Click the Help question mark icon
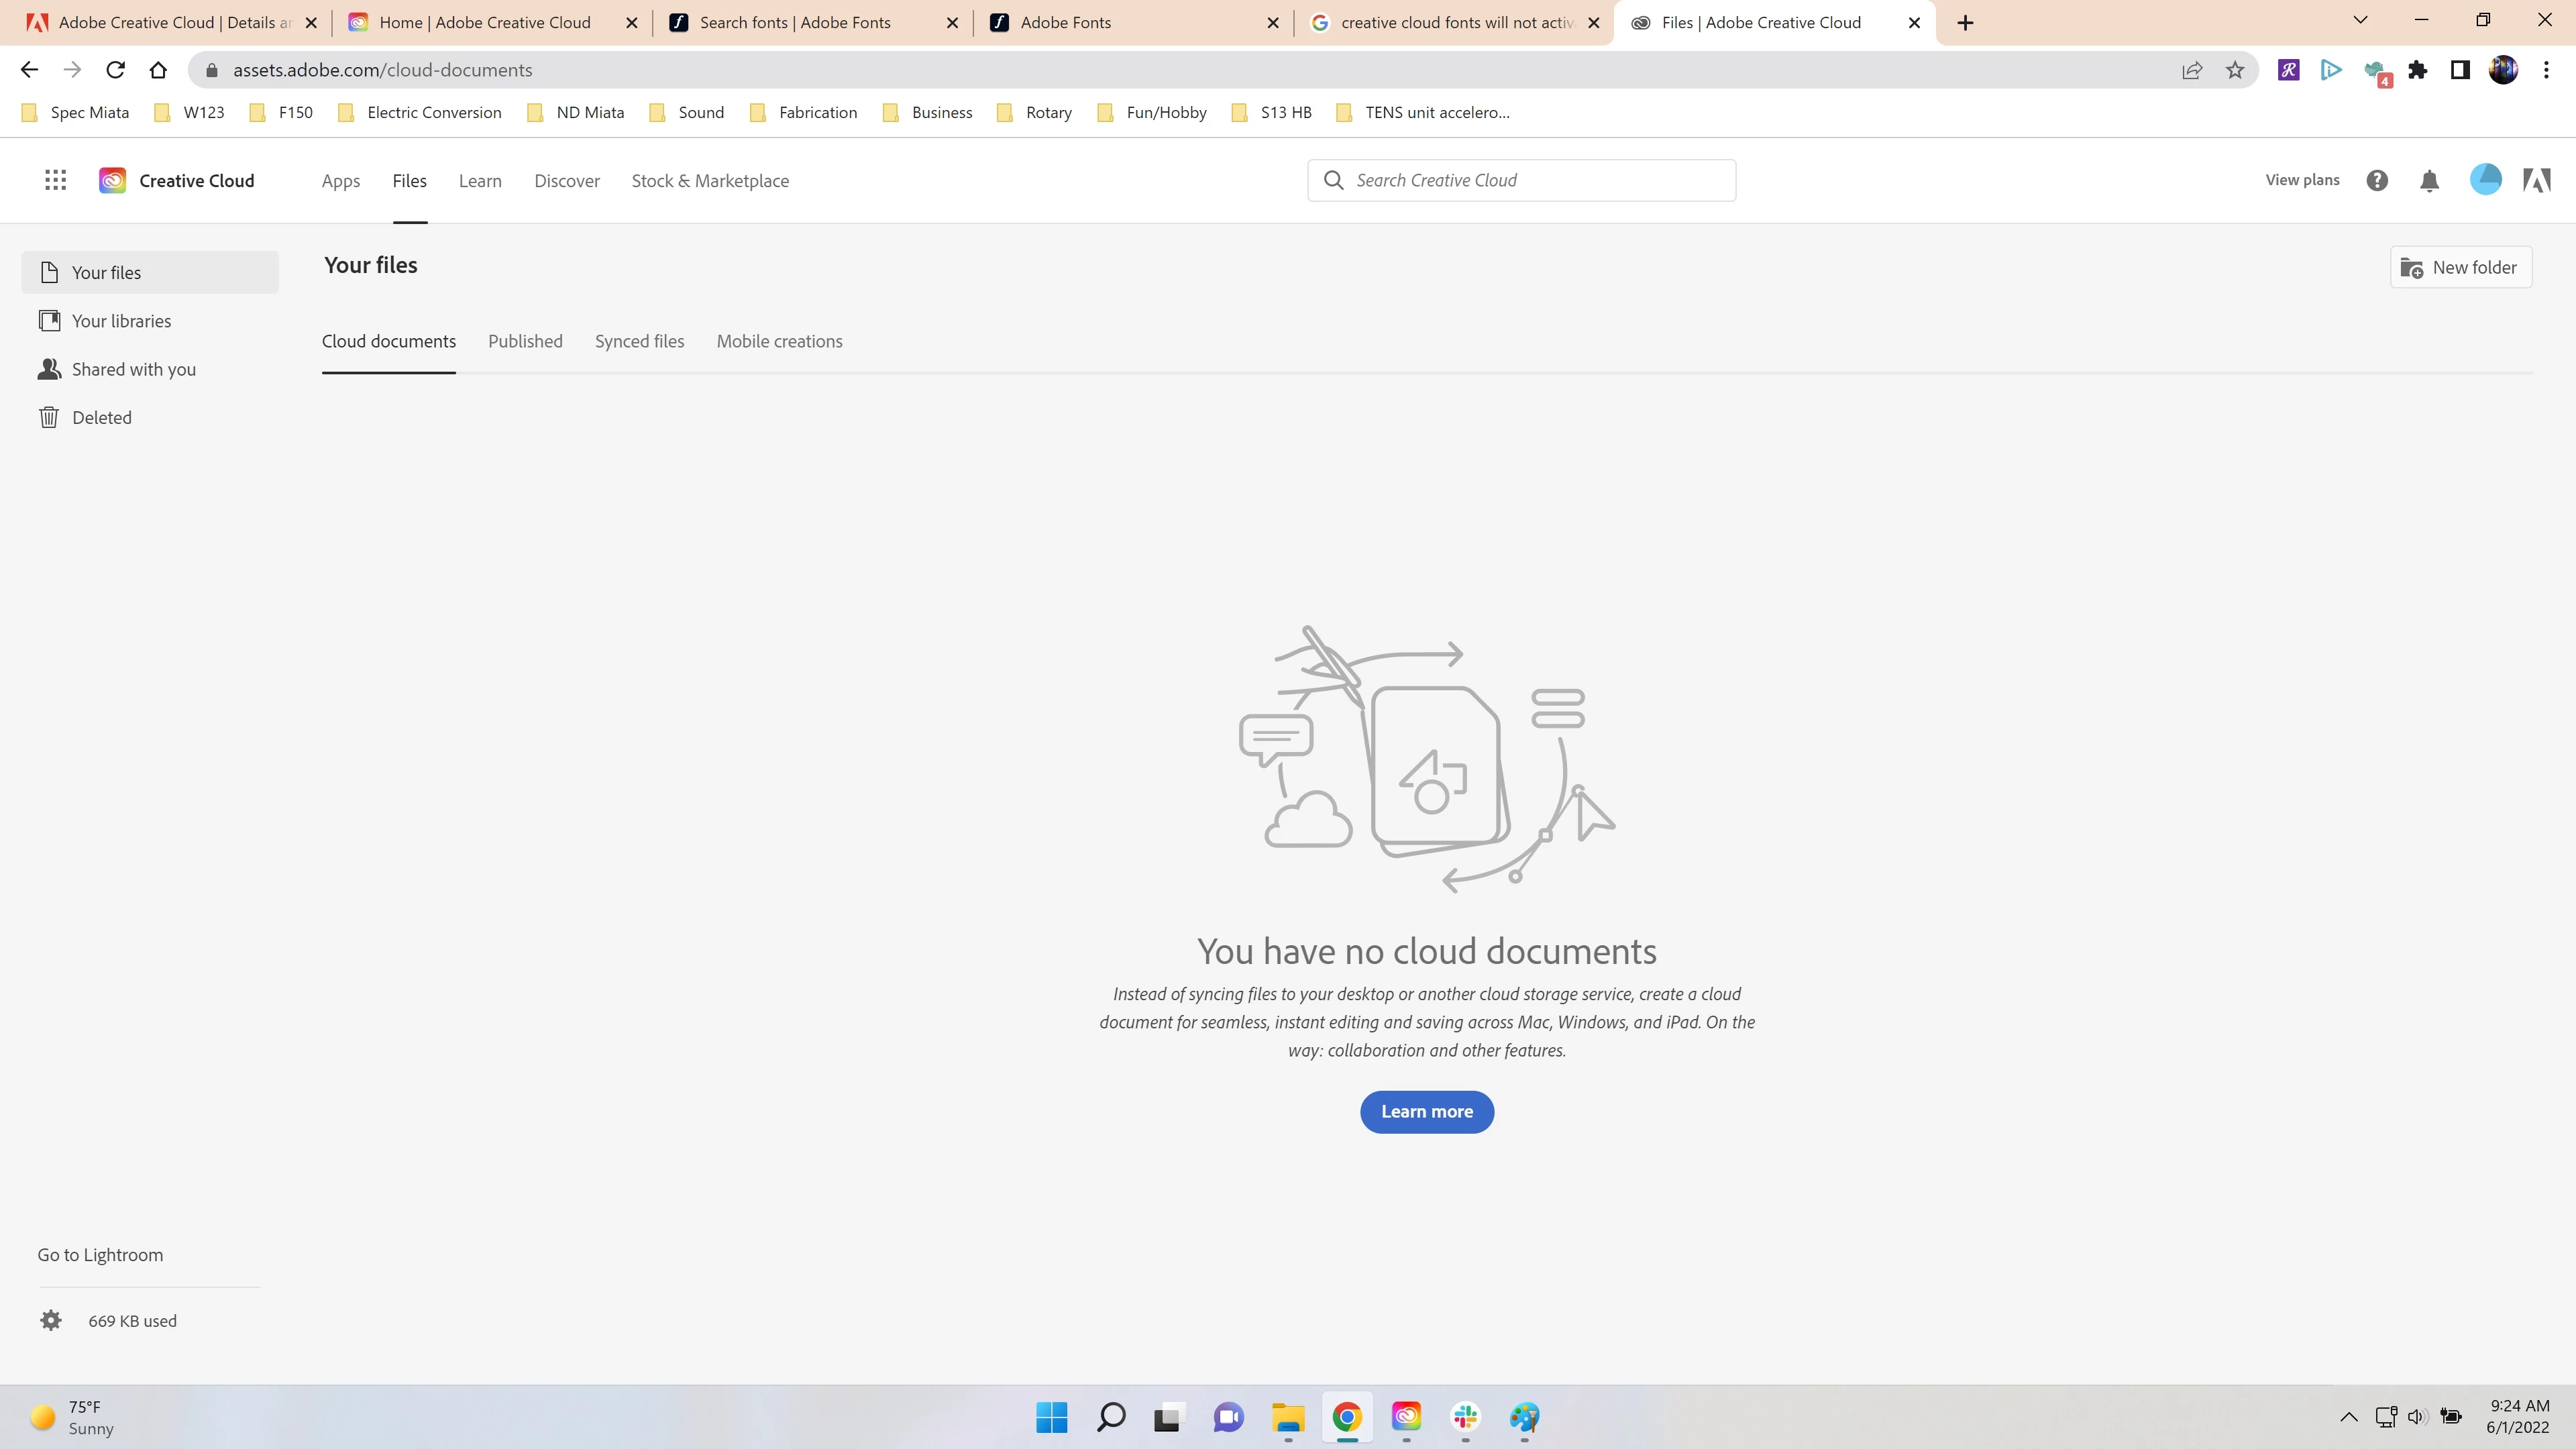 tap(2377, 180)
